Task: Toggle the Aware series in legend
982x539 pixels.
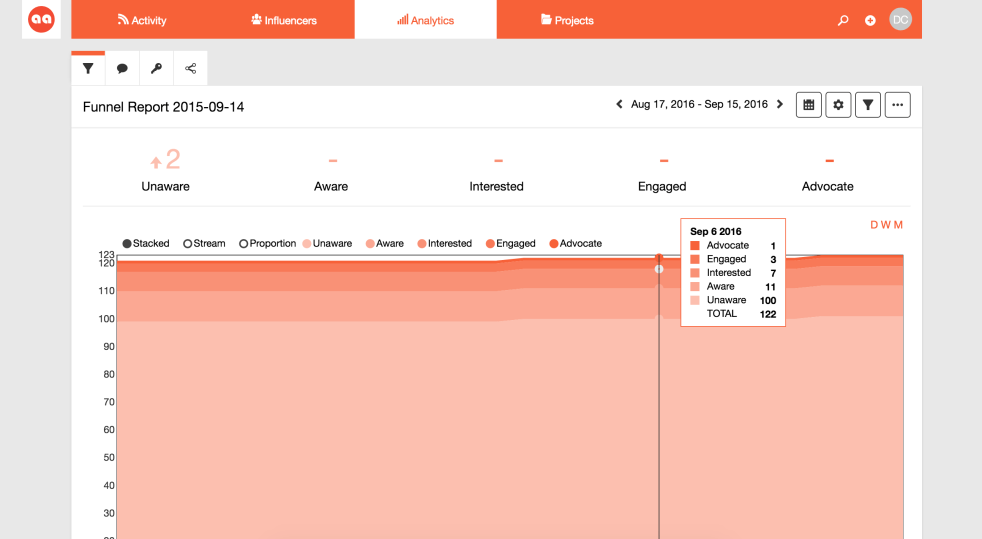Action: pos(385,244)
